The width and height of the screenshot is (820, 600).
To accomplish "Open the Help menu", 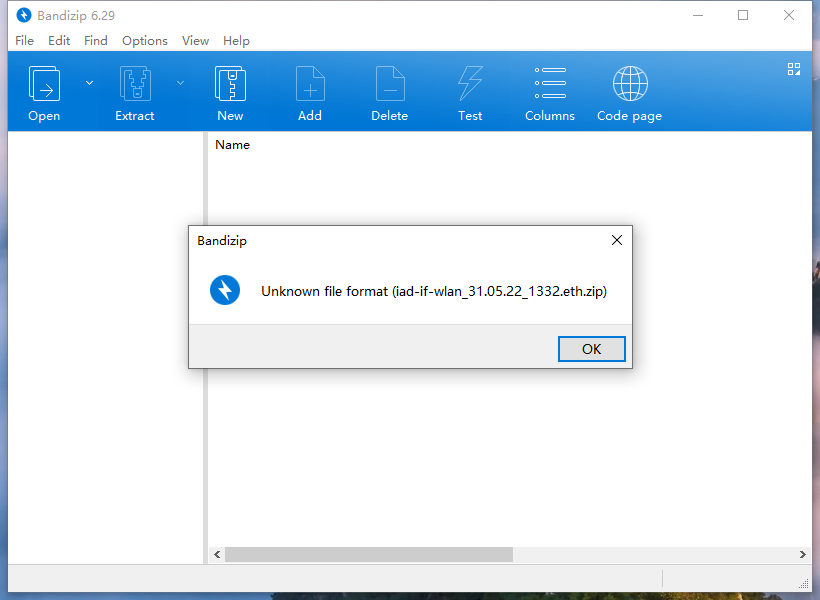I will click(x=236, y=41).
